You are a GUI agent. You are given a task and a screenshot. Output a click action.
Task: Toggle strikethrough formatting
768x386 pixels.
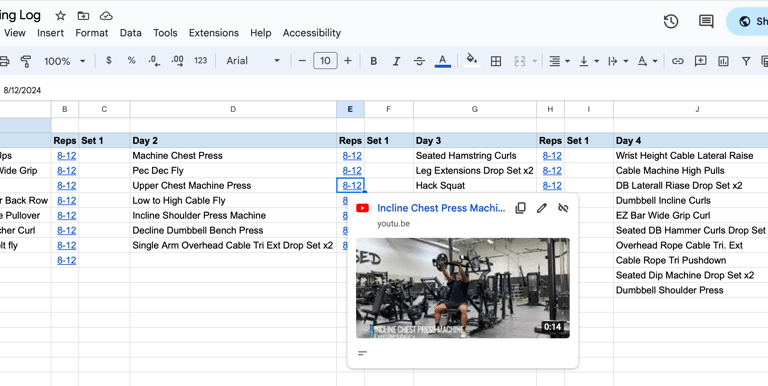point(419,61)
